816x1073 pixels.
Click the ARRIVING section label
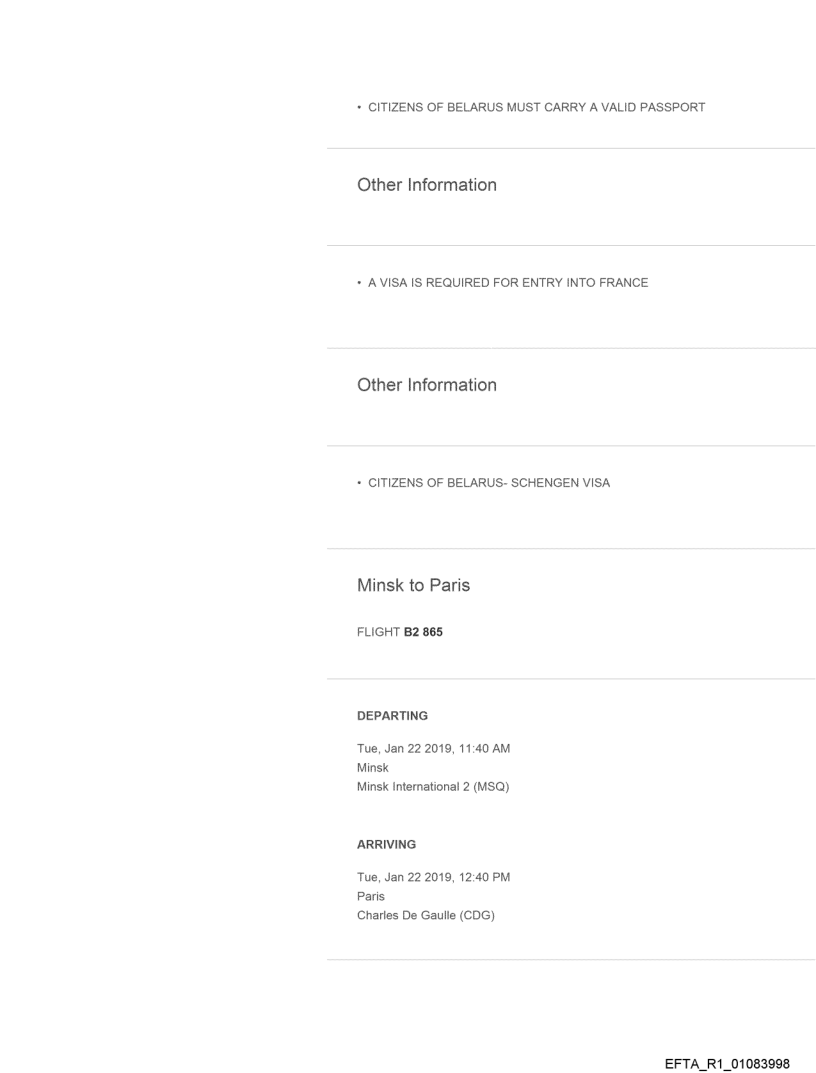coord(386,844)
